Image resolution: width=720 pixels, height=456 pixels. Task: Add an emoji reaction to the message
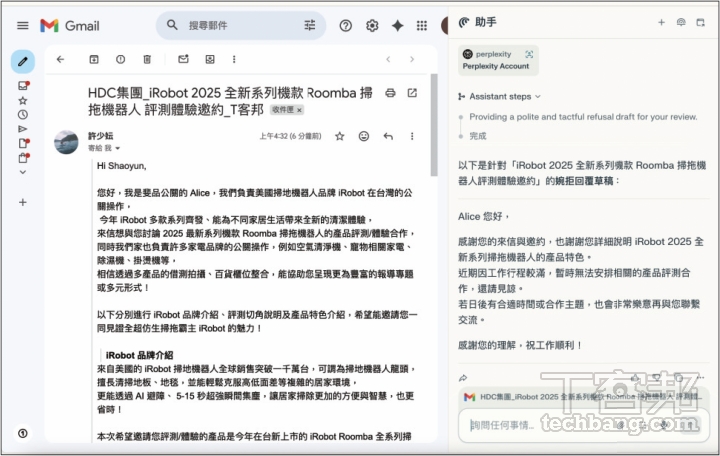(x=364, y=136)
